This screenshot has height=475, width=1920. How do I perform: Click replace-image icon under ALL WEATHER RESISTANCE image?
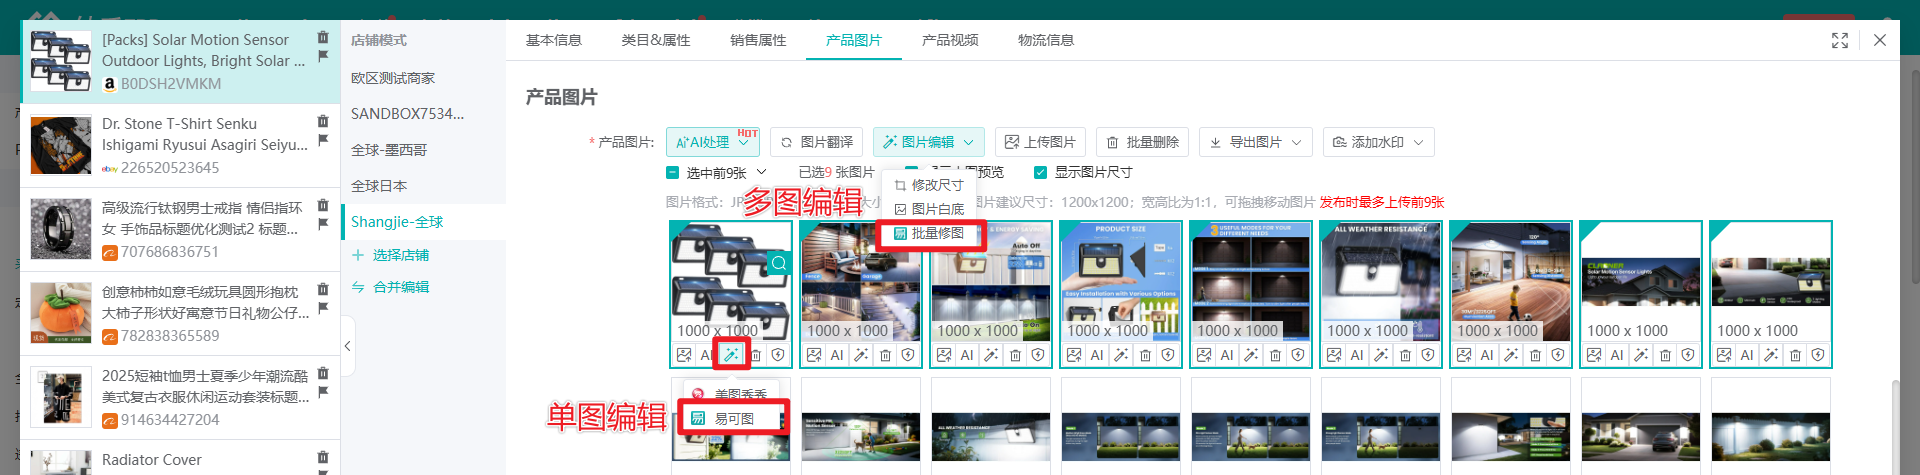(x=1334, y=355)
